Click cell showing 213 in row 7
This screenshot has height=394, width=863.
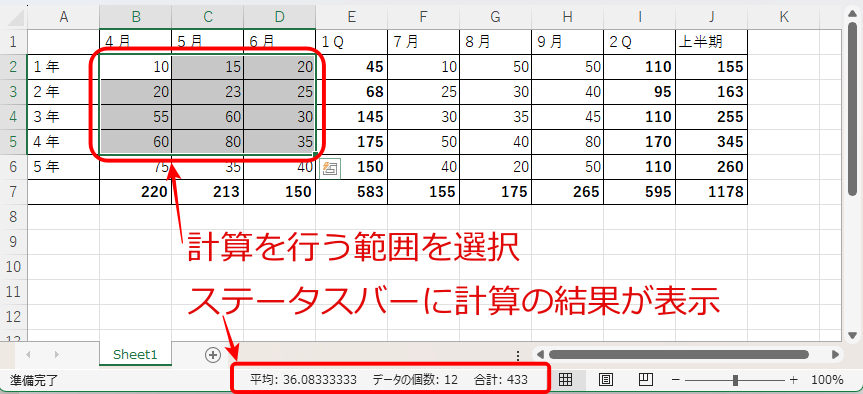(x=207, y=192)
